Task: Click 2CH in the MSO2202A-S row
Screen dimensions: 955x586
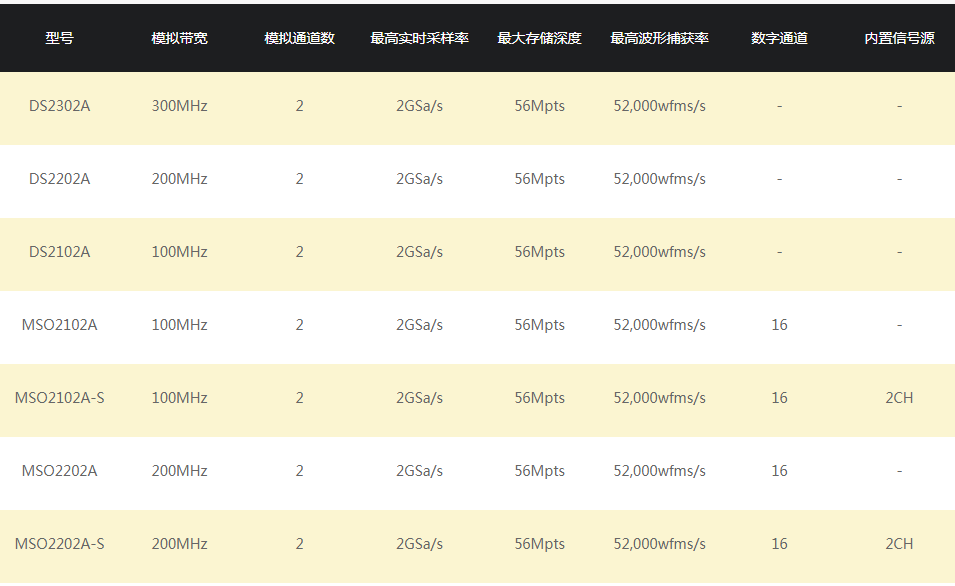Action: (899, 545)
